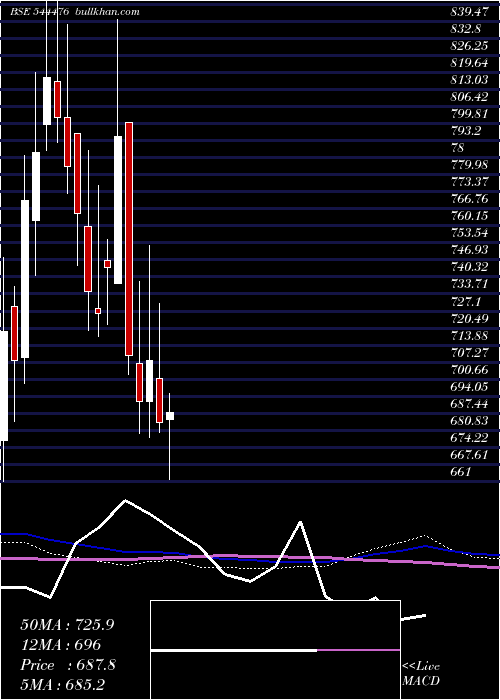This screenshot has height=700, width=500.
Task: Select the 713.88 axis value
Action: (x=470, y=336)
